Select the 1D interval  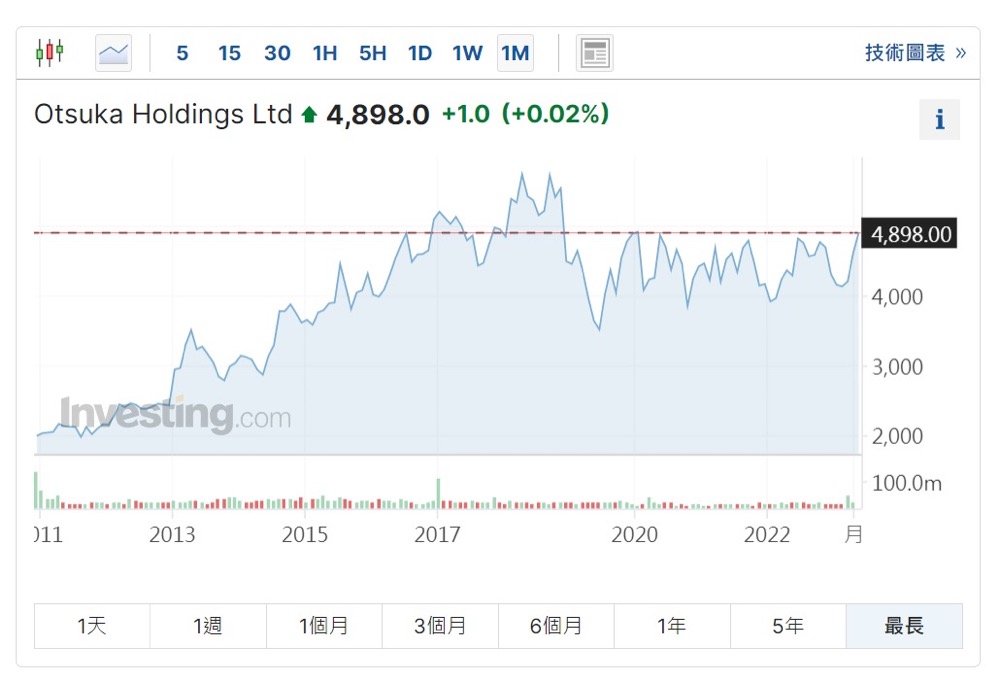click(420, 53)
